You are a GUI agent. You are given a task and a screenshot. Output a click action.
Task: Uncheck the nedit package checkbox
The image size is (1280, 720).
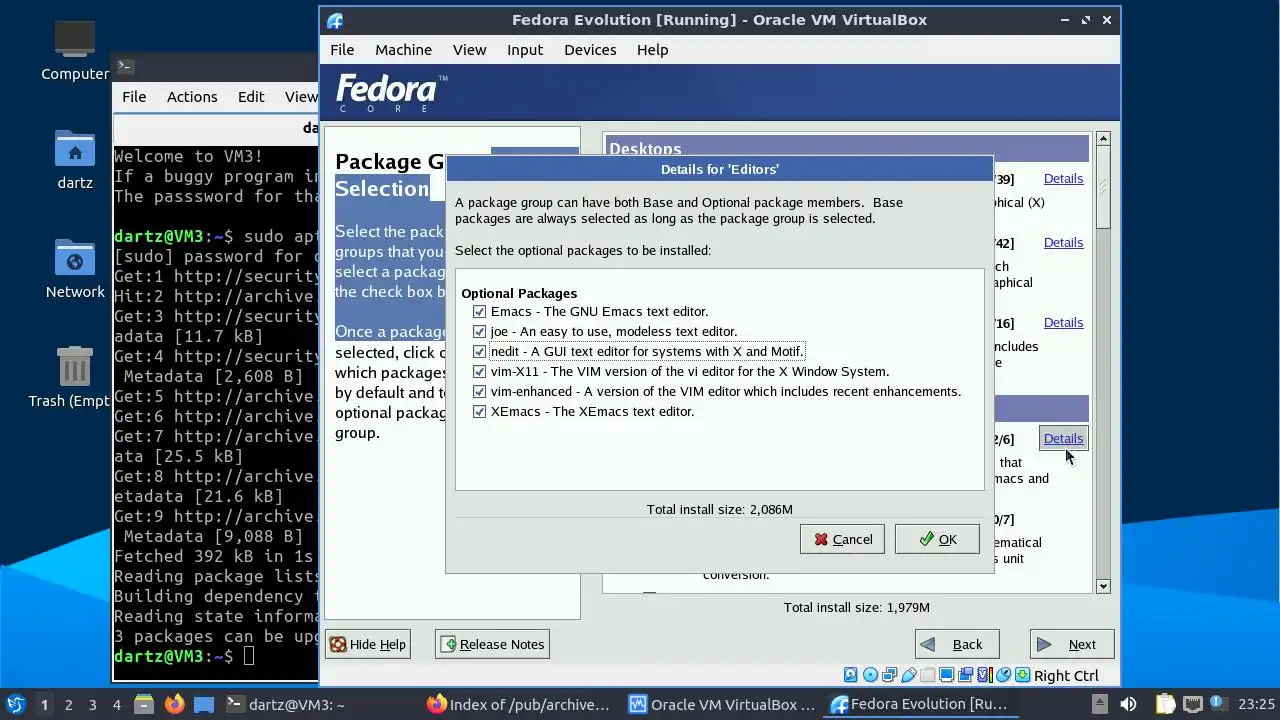[x=479, y=351]
